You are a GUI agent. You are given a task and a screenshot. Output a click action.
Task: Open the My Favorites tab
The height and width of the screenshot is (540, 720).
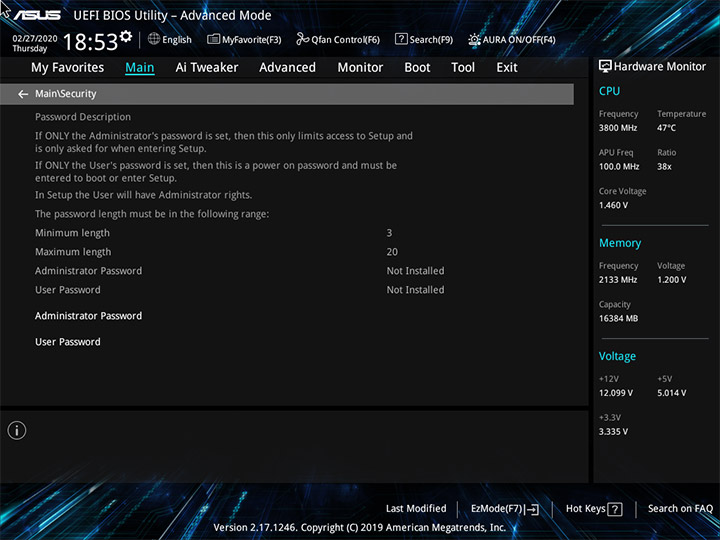point(68,68)
